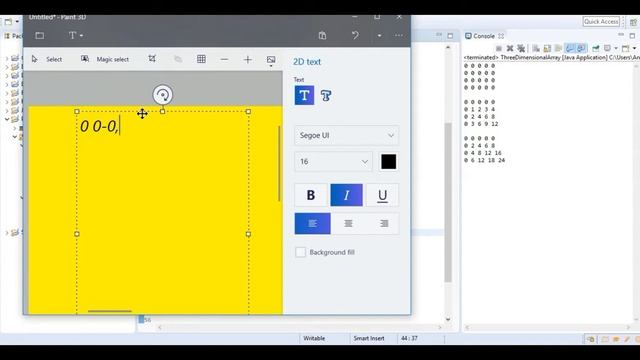Click the Open Console icon
The height and width of the screenshot is (360, 640).
[x=626, y=49]
